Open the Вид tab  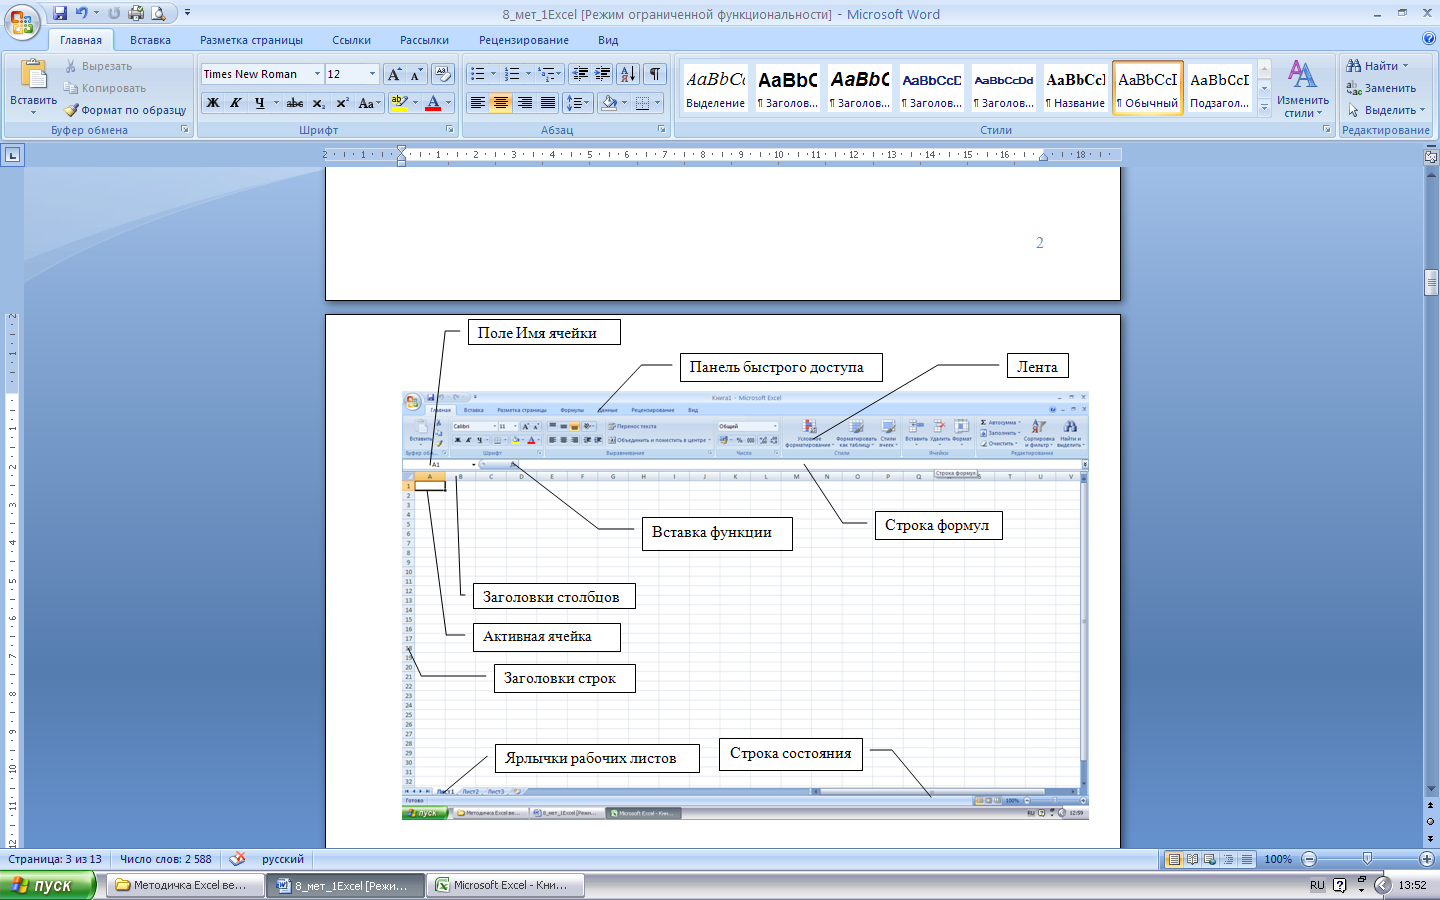click(608, 40)
